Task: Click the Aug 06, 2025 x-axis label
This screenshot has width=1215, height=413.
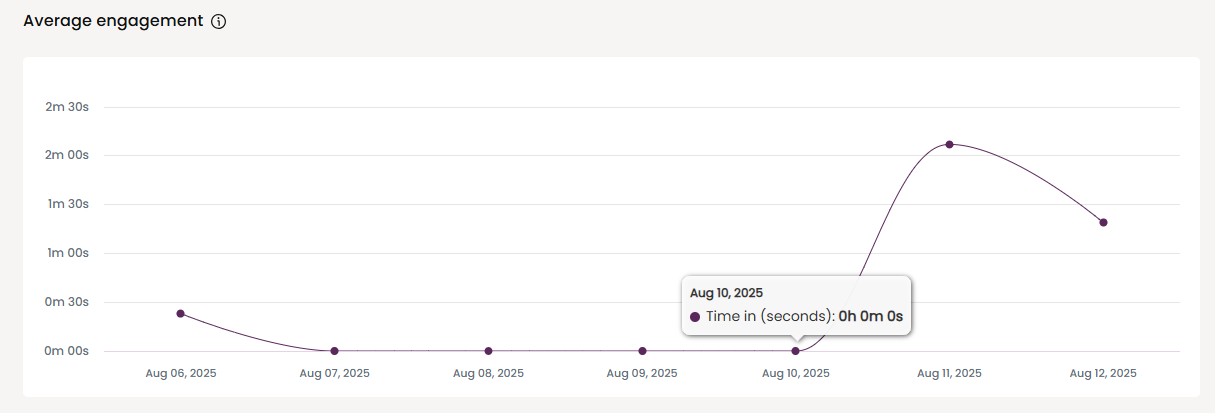Action: pyautogui.click(x=181, y=374)
